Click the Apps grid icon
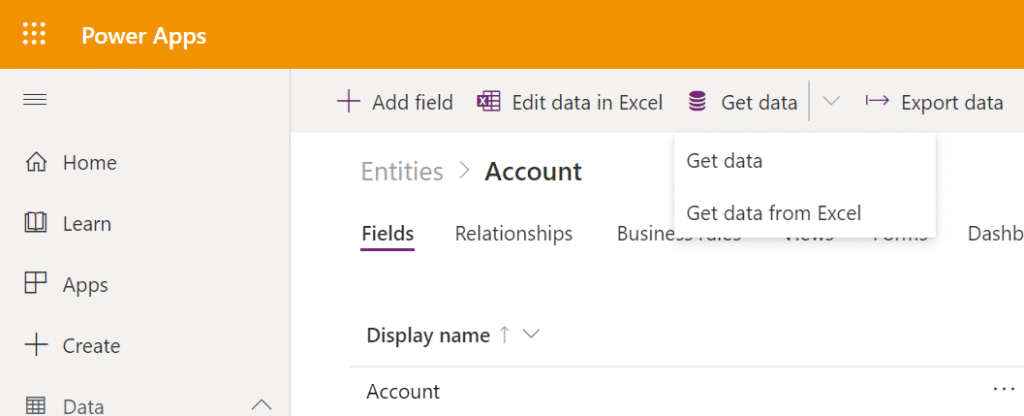This screenshot has height=416, width=1024. coord(35,284)
